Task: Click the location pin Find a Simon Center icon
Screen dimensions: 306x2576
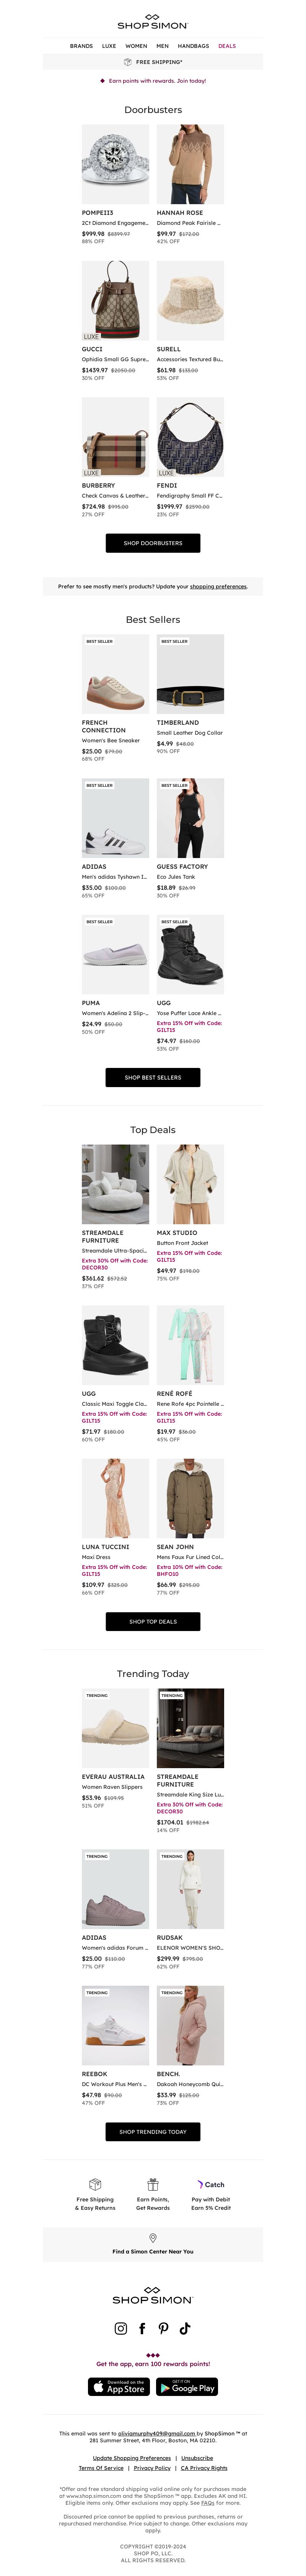Action: pos(153,2238)
